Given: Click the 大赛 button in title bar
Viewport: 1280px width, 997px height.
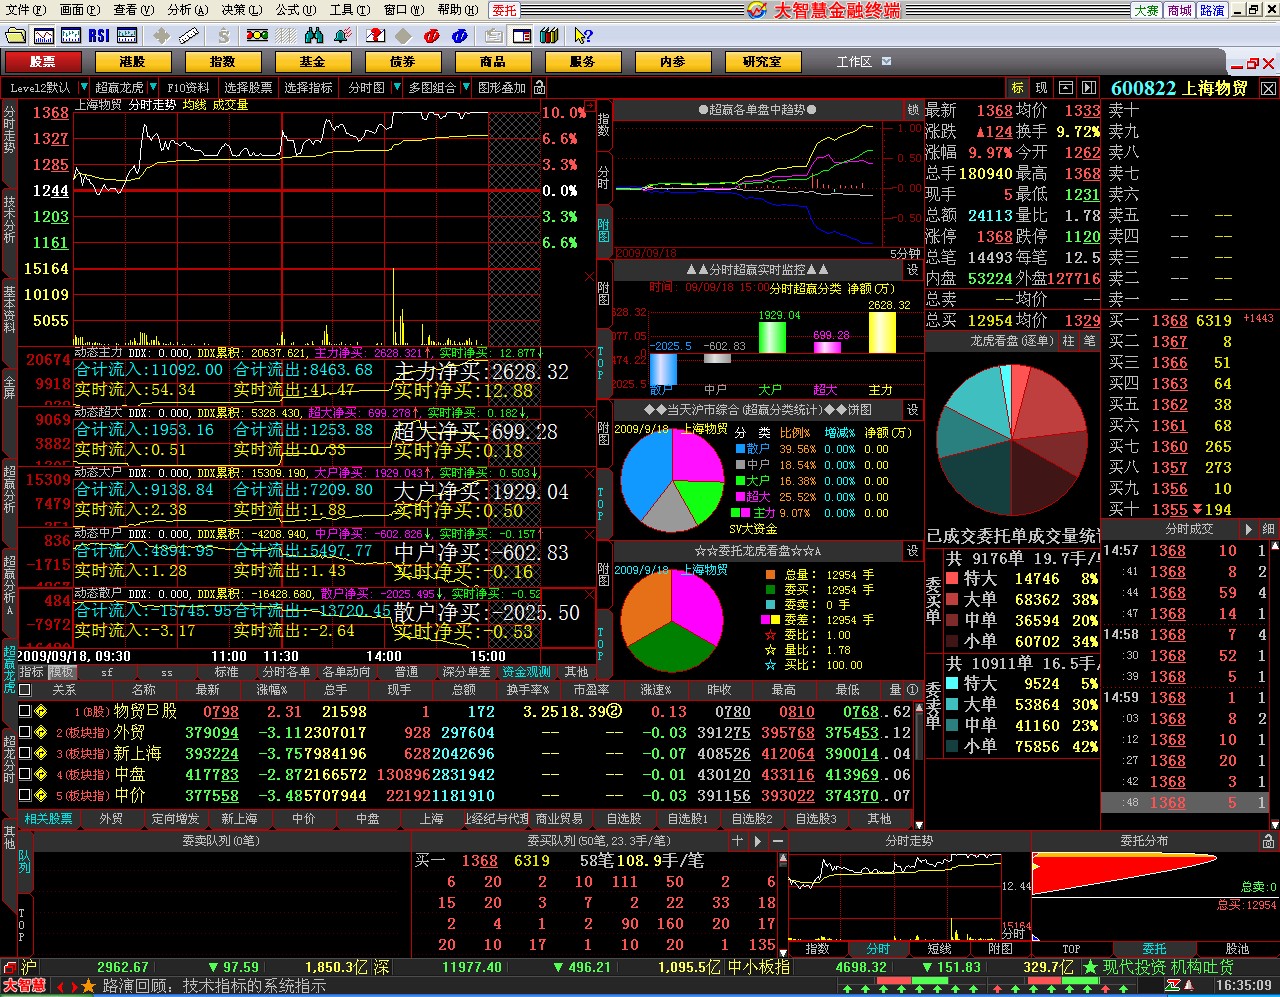Looking at the screenshot, I should 1146,10.
